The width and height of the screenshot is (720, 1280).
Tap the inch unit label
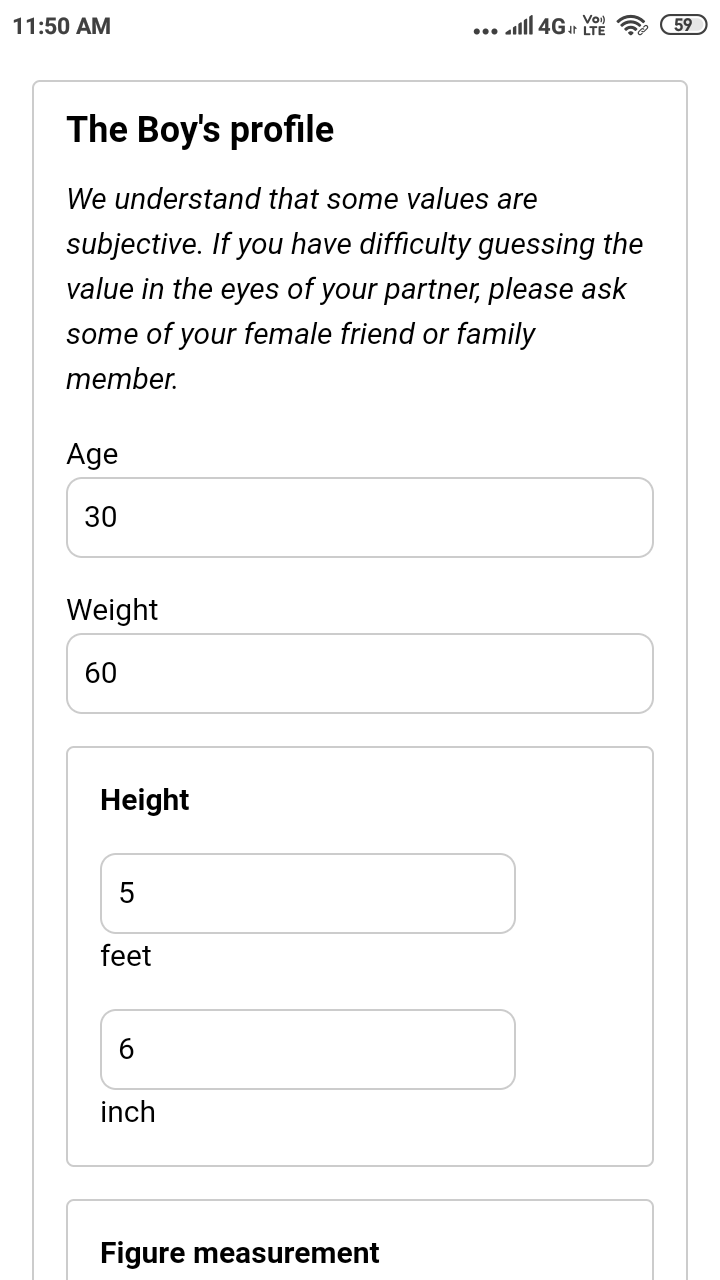pos(128,1112)
